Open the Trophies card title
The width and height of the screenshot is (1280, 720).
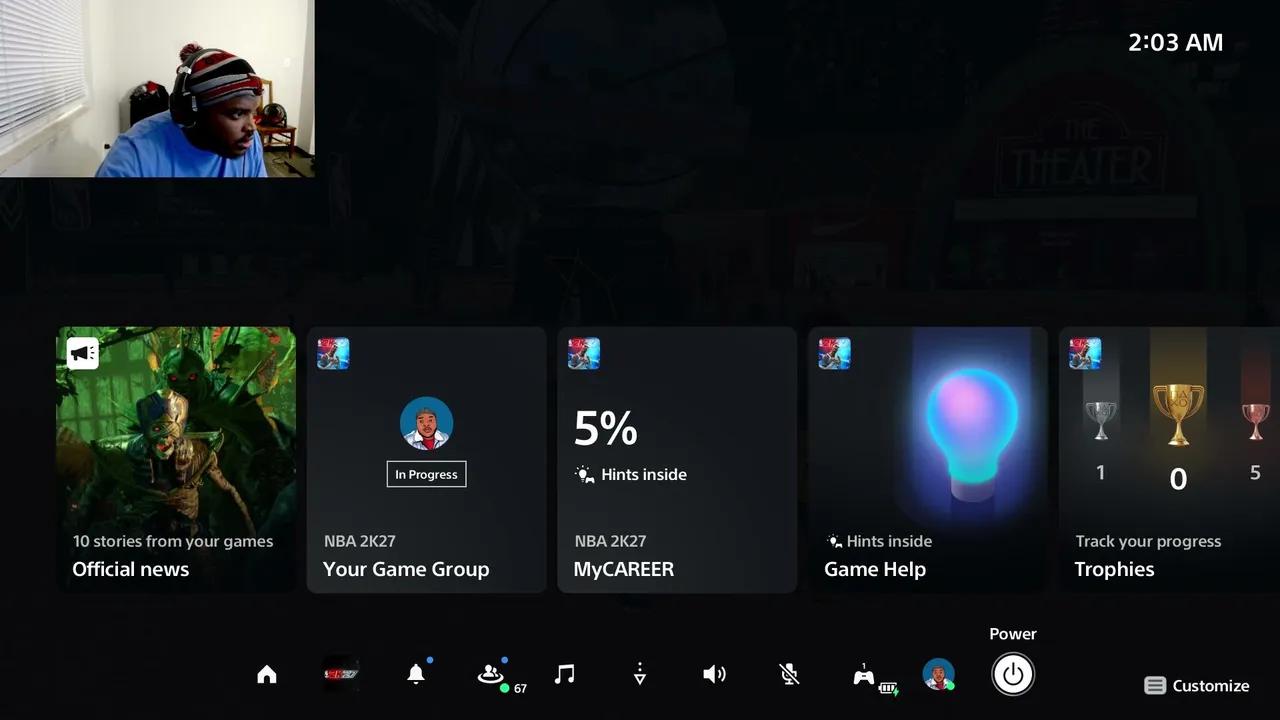[x=1114, y=569]
